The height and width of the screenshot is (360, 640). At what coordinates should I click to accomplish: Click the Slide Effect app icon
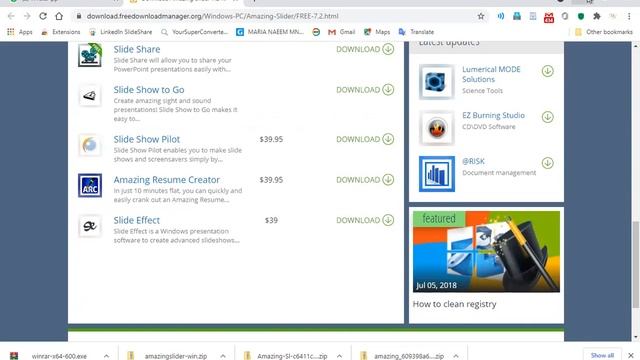pyautogui.click(x=90, y=226)
